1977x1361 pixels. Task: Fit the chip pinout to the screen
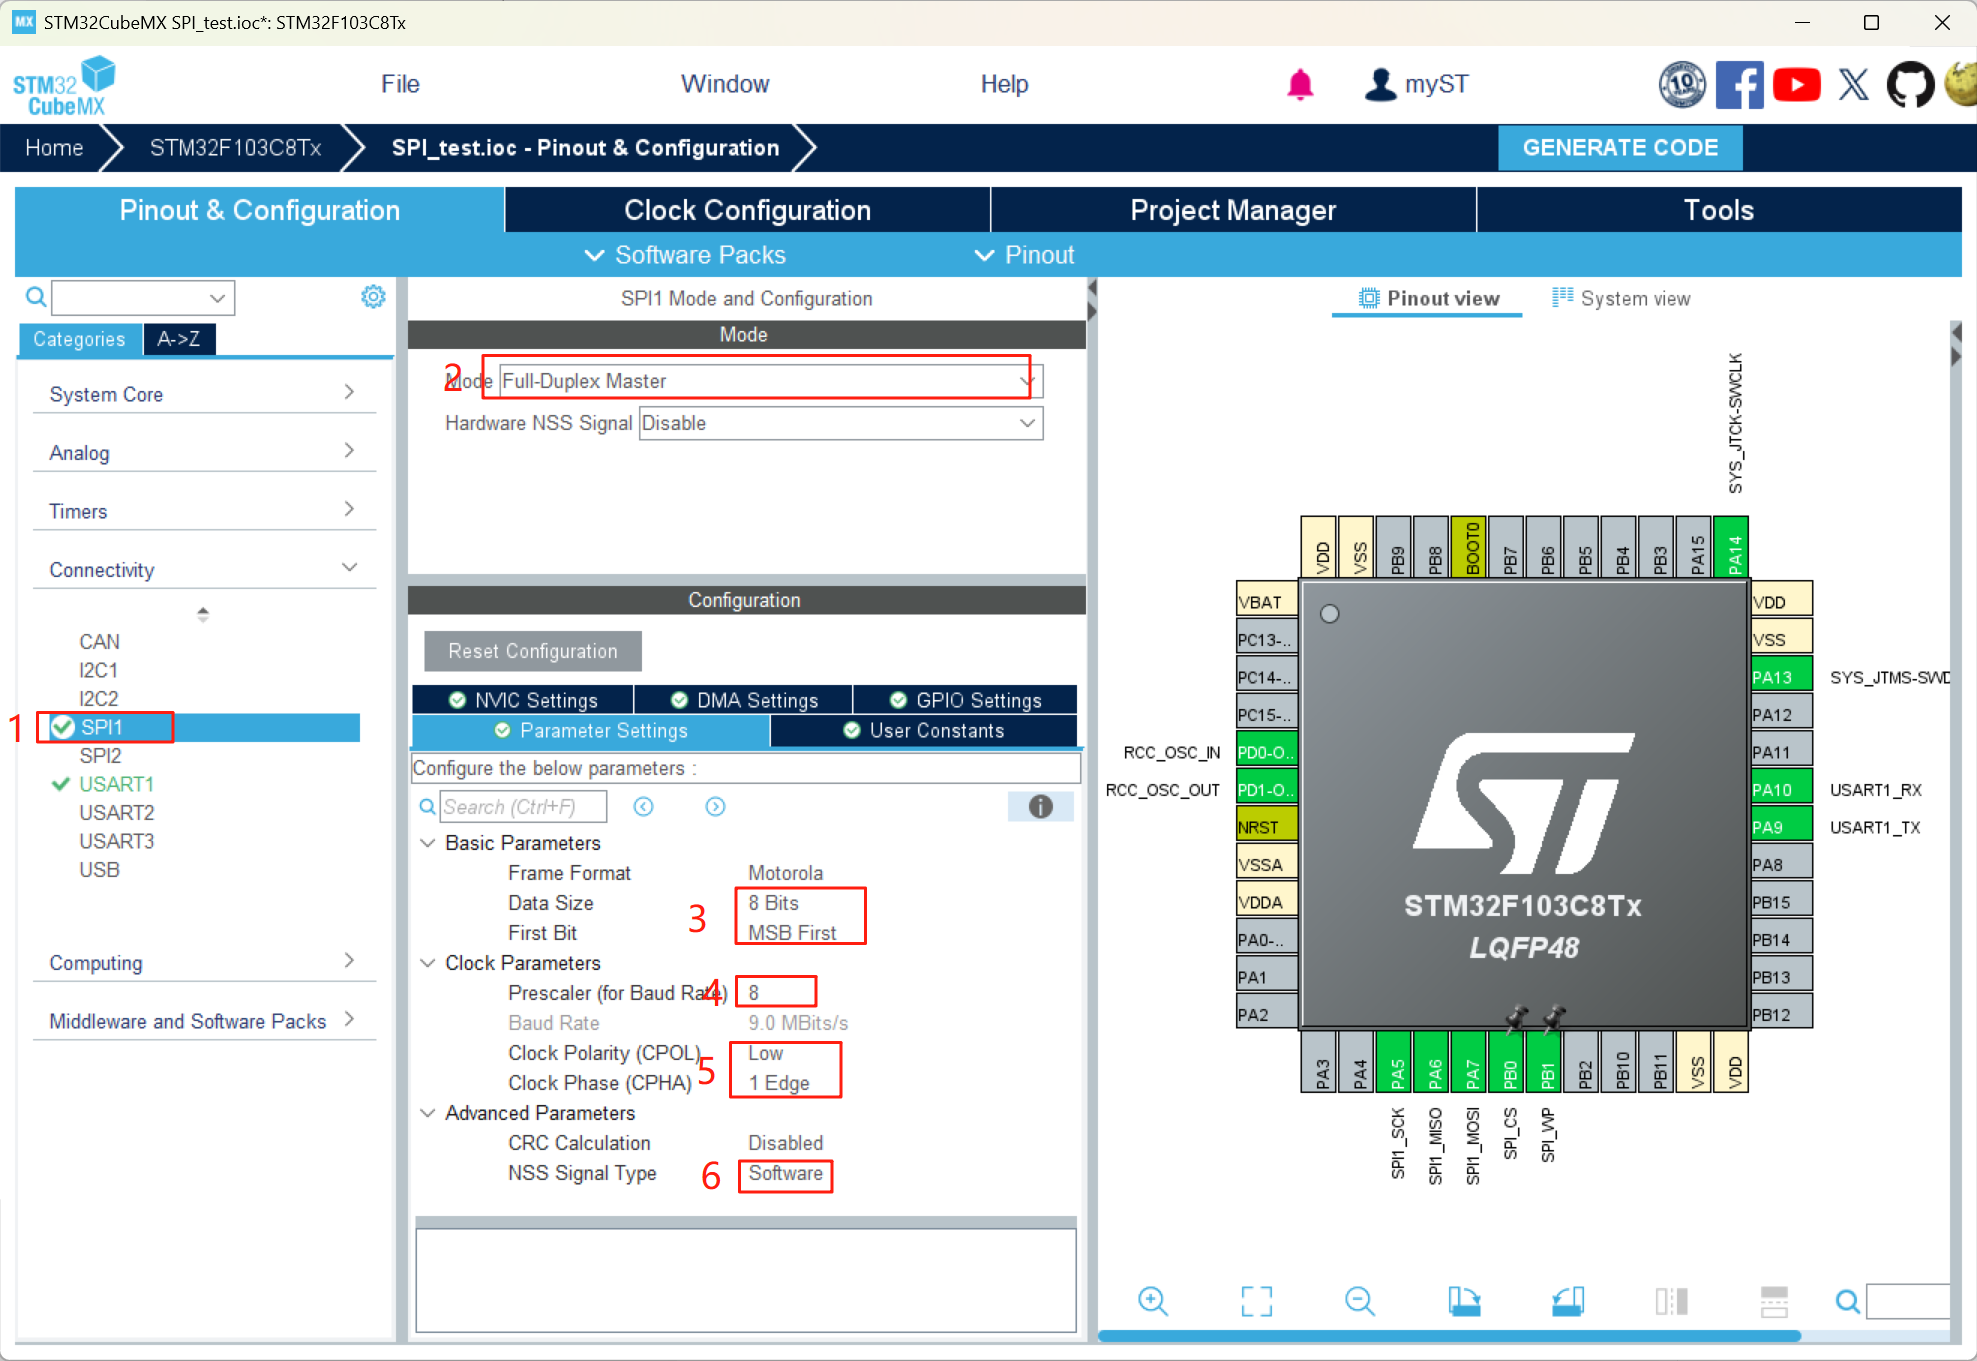click(1256, 1301)
